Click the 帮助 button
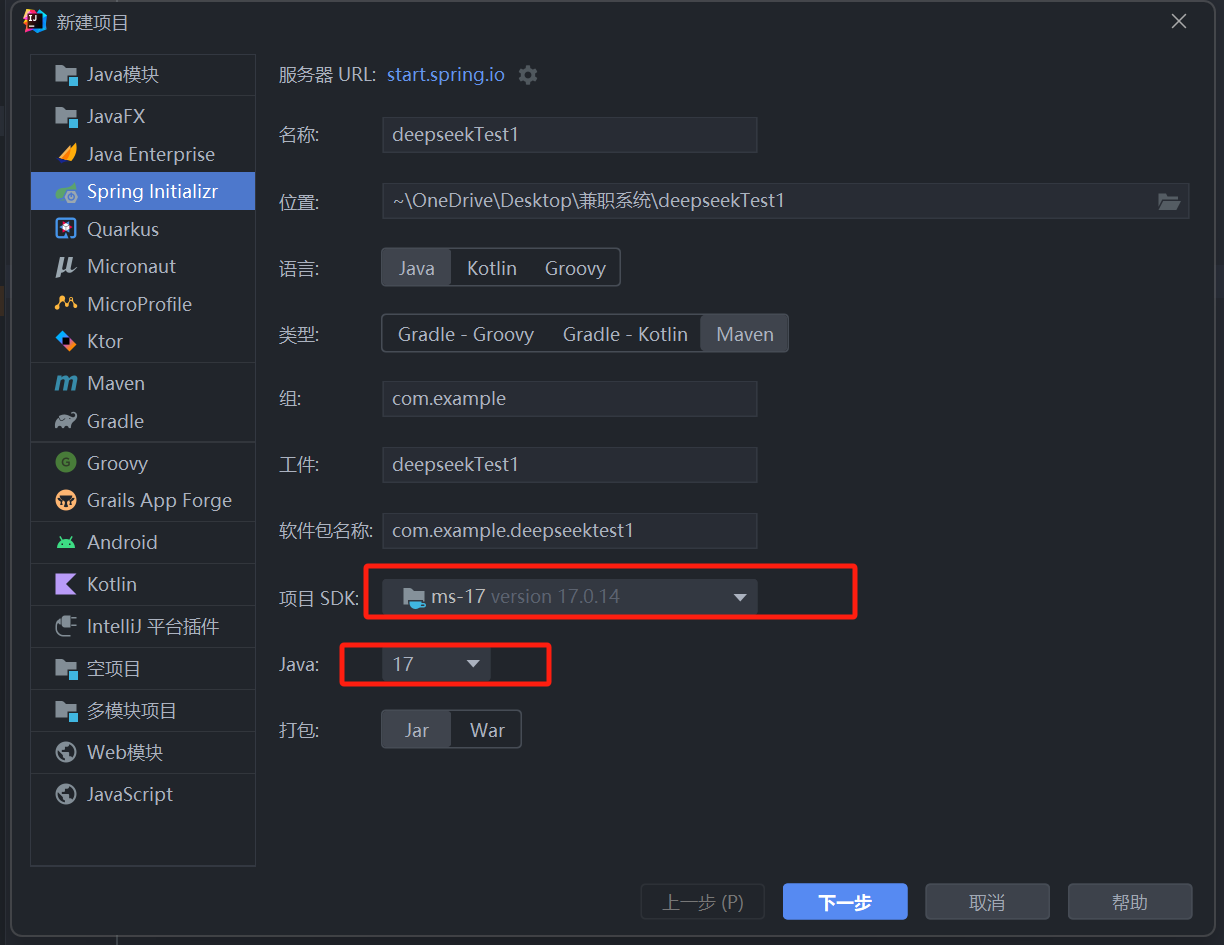Image resolution: width=1224 pixels, height=945 pixels. (x=1130, y=902)
